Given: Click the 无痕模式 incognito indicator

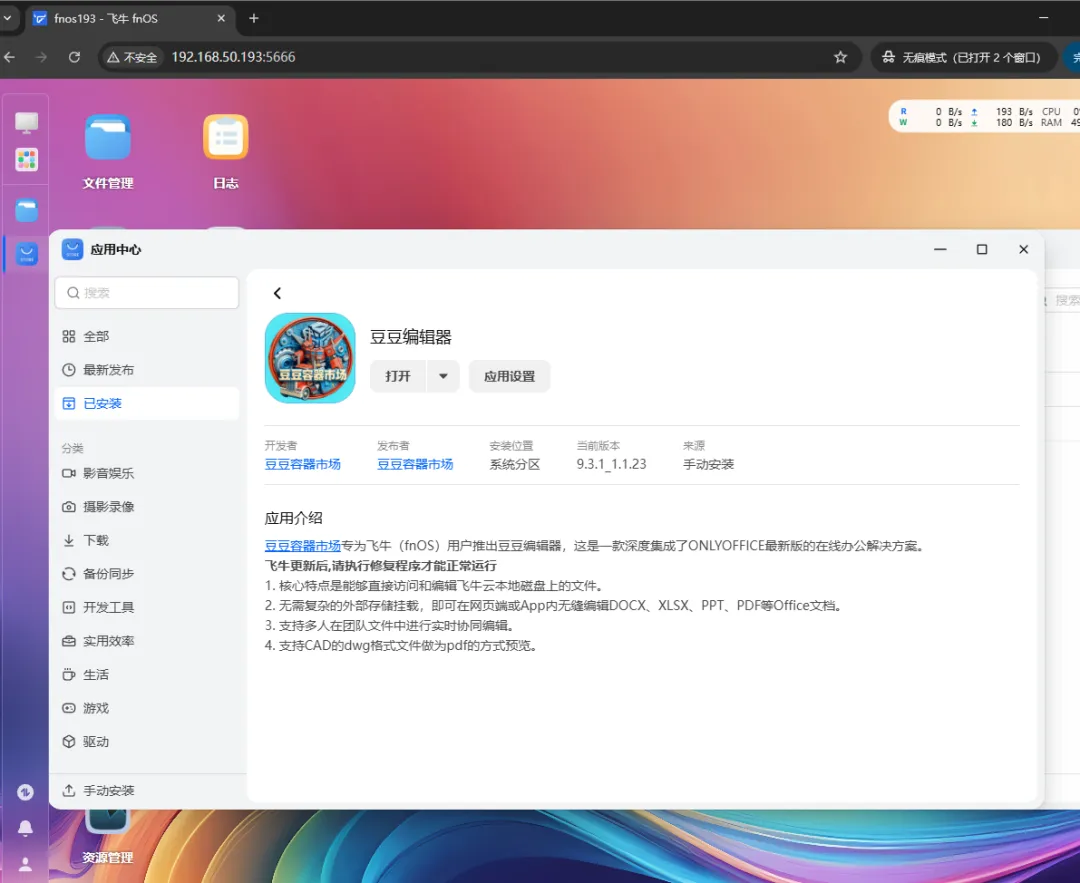Looking at the screenshot, I should click(x=962, y=57).
